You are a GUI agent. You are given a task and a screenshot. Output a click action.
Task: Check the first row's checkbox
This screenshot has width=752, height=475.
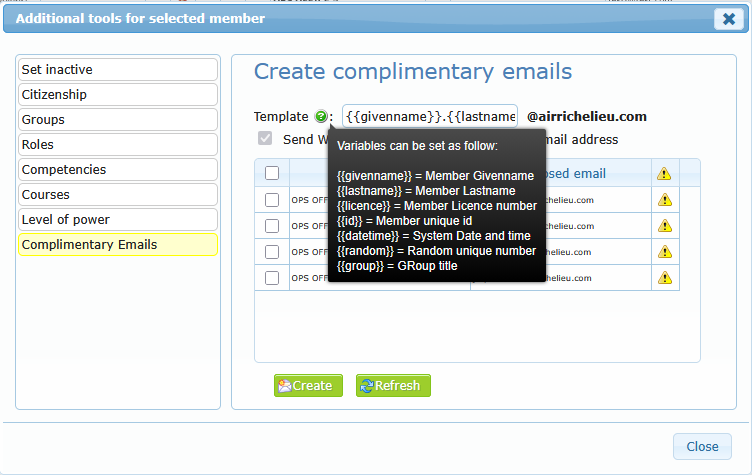click(x=272, y=200)
